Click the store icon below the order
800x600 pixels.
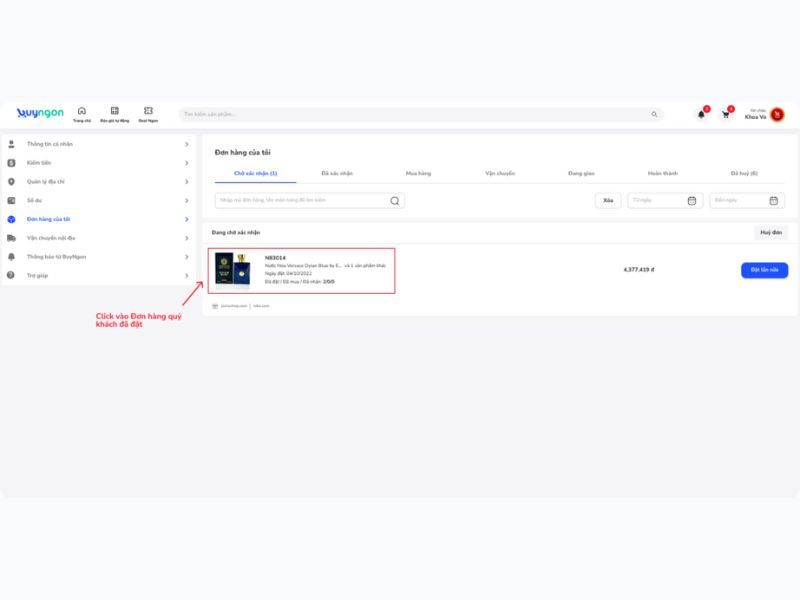215,306
